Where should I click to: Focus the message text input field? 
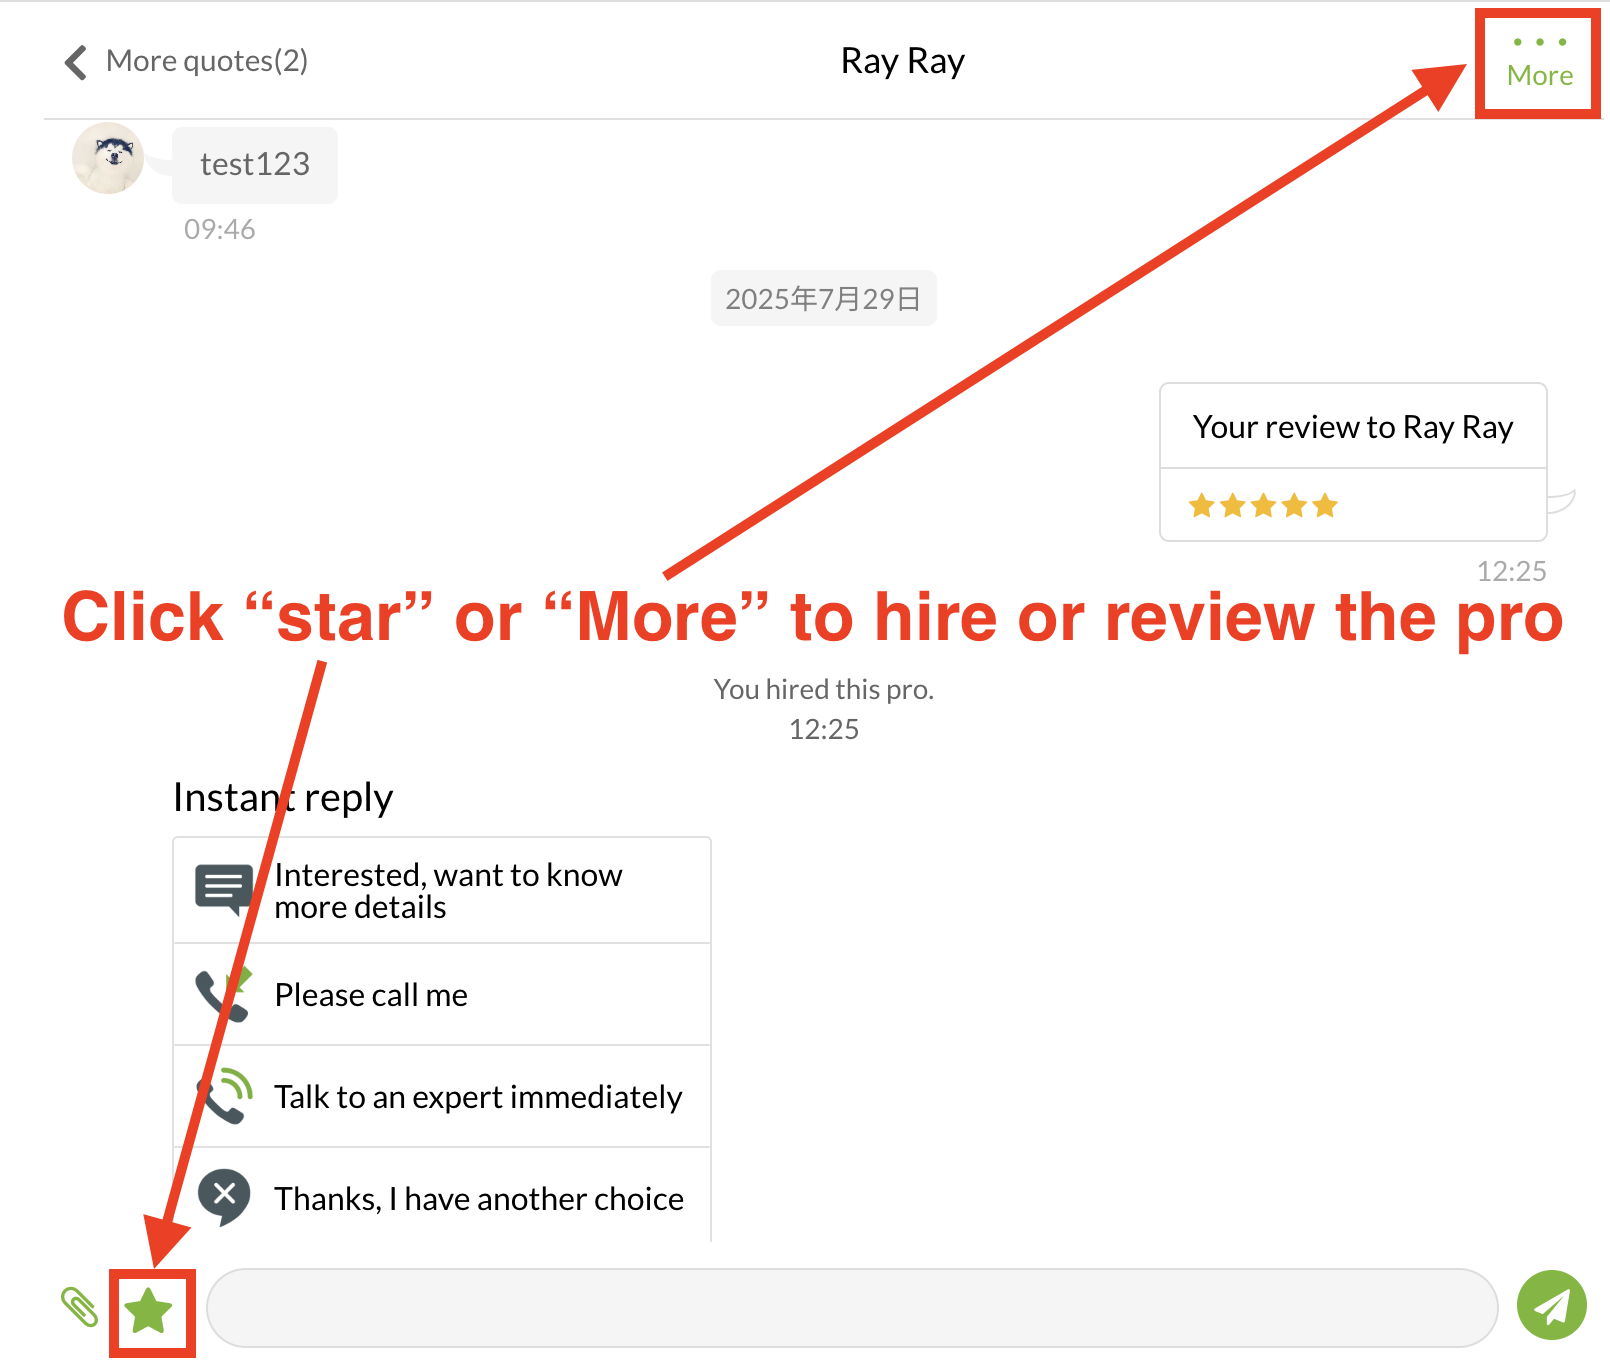[851, 1308]
